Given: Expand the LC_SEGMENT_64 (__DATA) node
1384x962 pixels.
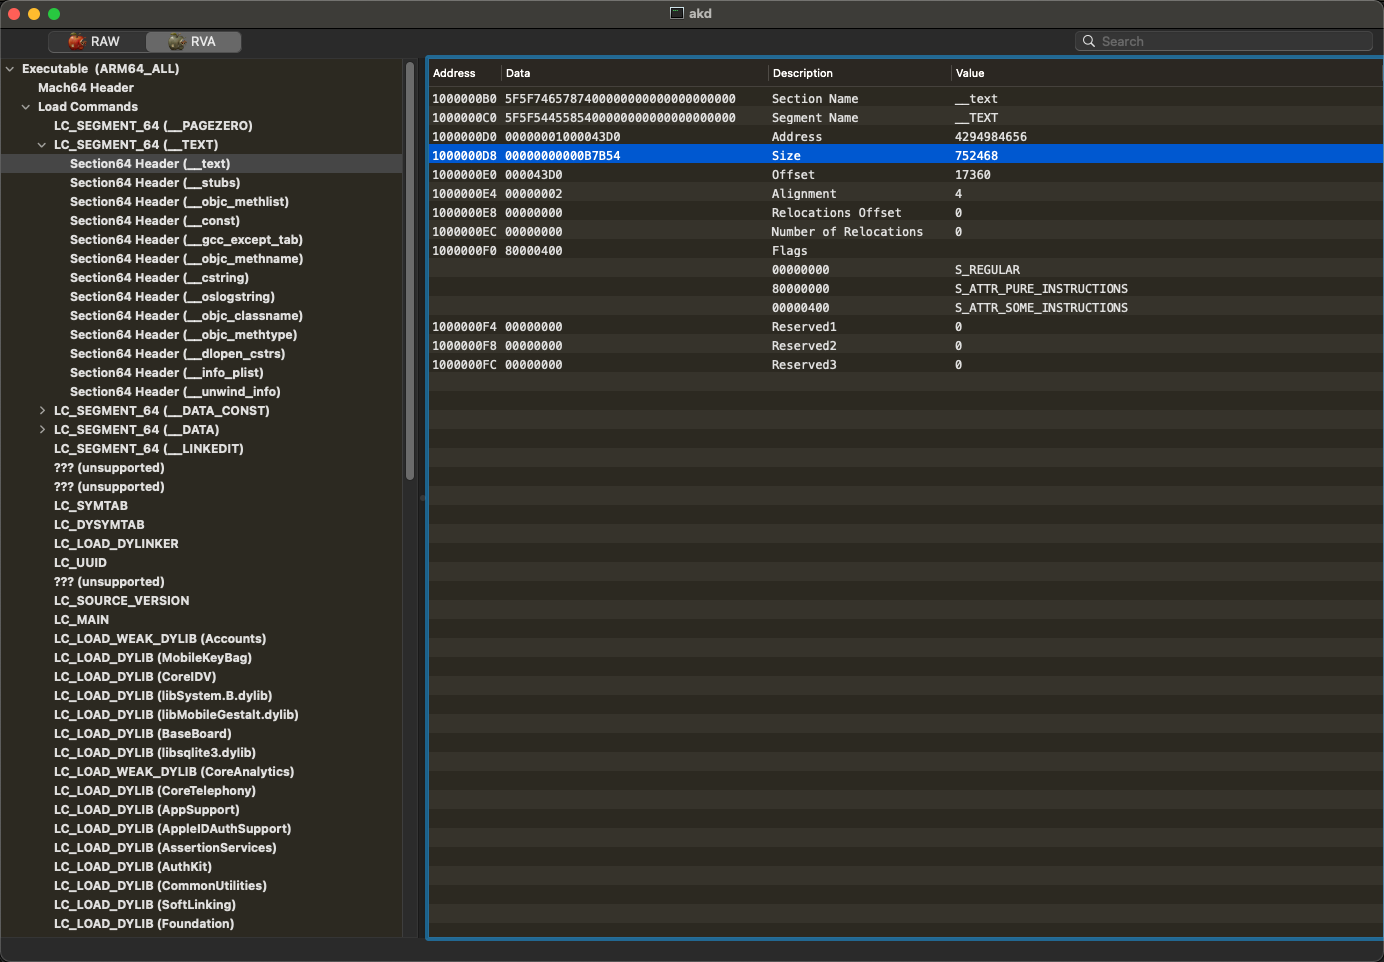Looking at the screenshot, I should [x=42, y=430].
